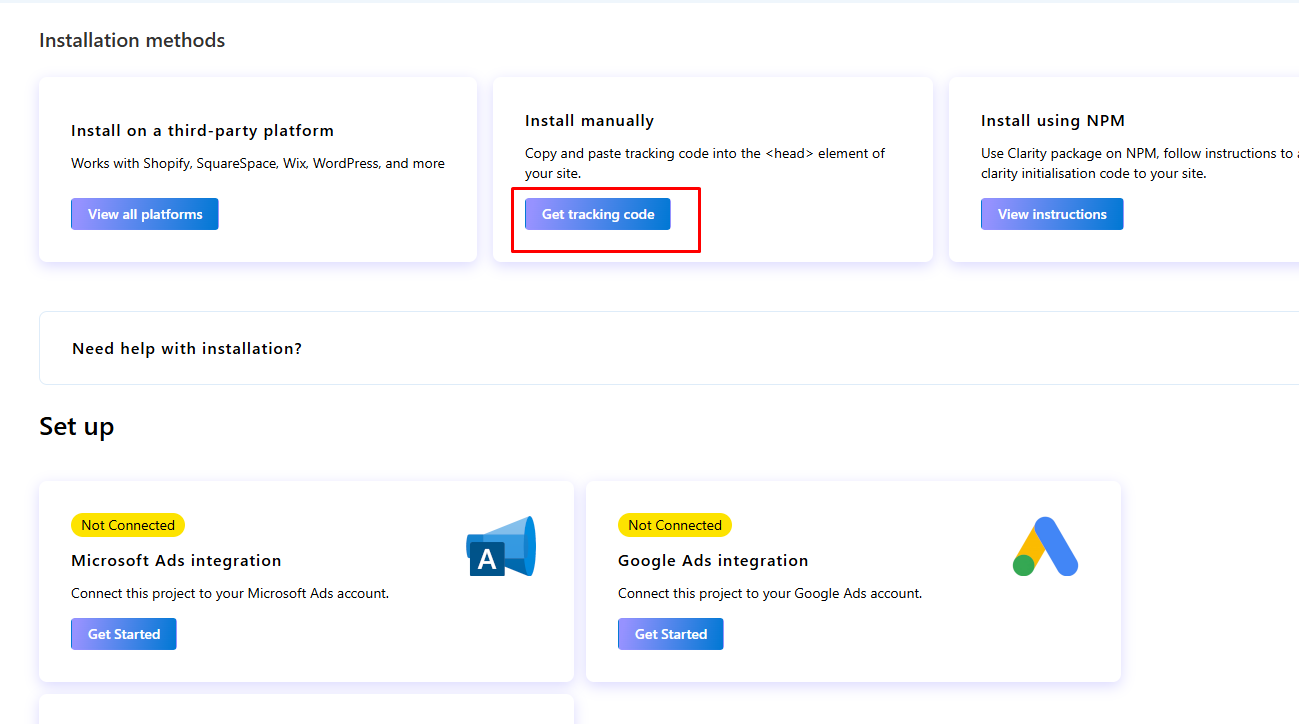Click Get Started for Microsoft Ads integration
The image size is (1299, 724).
(123, 633)
